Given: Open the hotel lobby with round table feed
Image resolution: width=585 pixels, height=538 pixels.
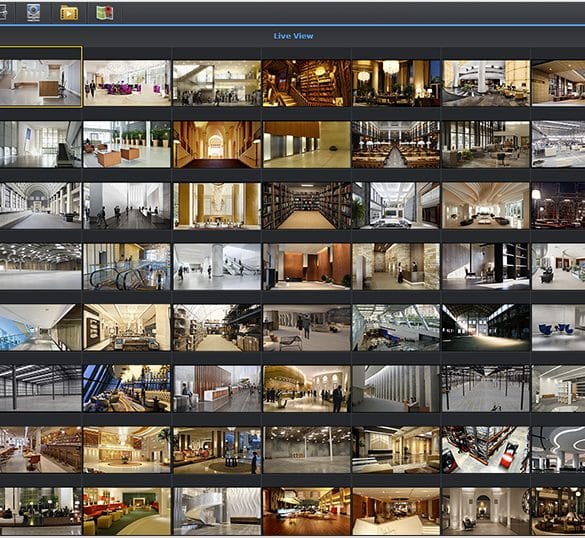Looking at the screenshot, I should click(217, 450).
